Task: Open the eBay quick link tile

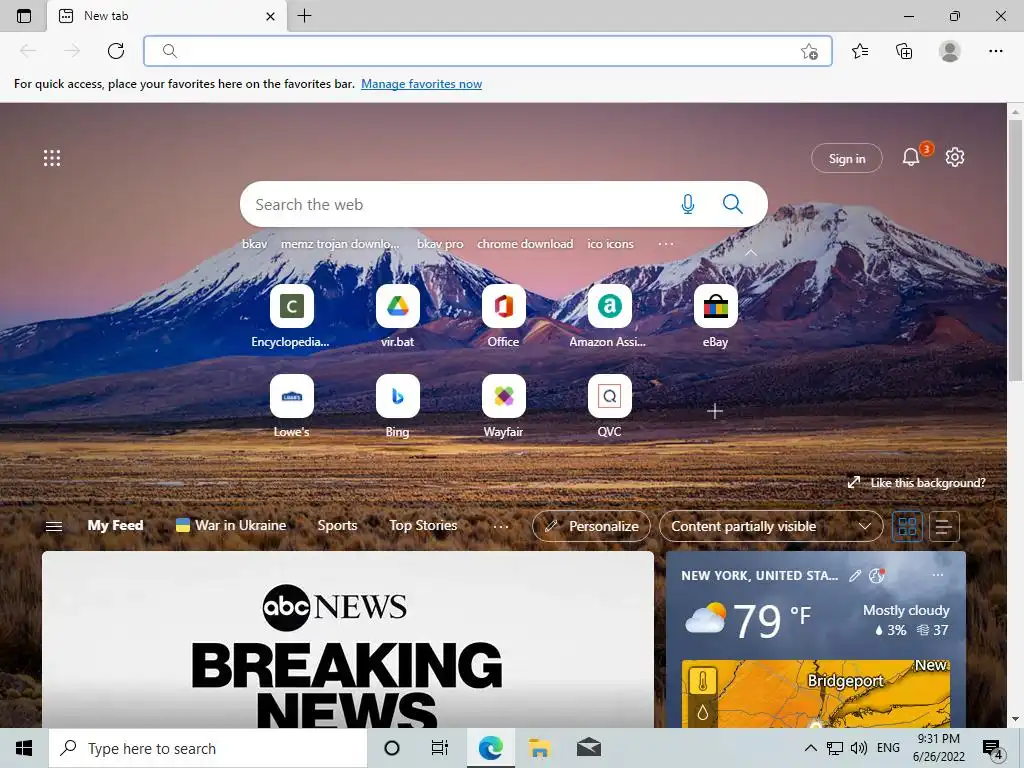Action: (715, 306)
